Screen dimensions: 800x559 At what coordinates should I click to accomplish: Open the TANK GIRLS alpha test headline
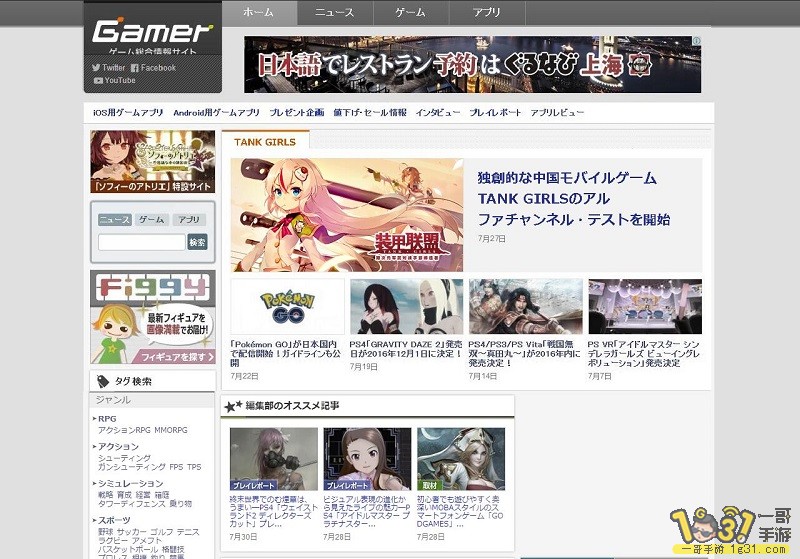click(x=574, y=198)
